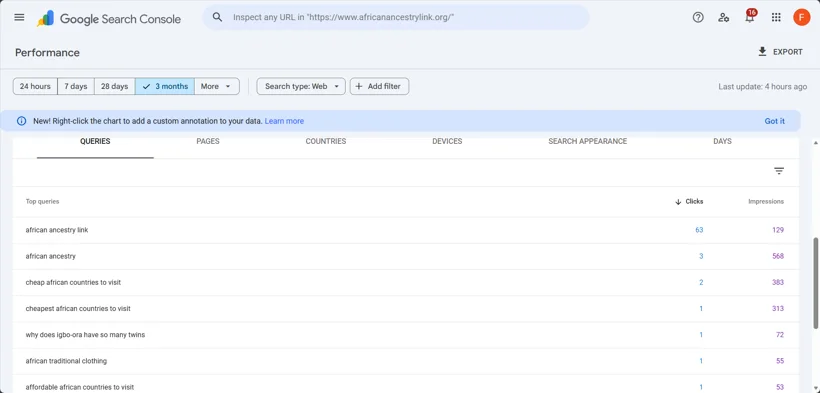Select the 24 hours date range
This screenshot has height=393, width=820.
click(35, 86)
